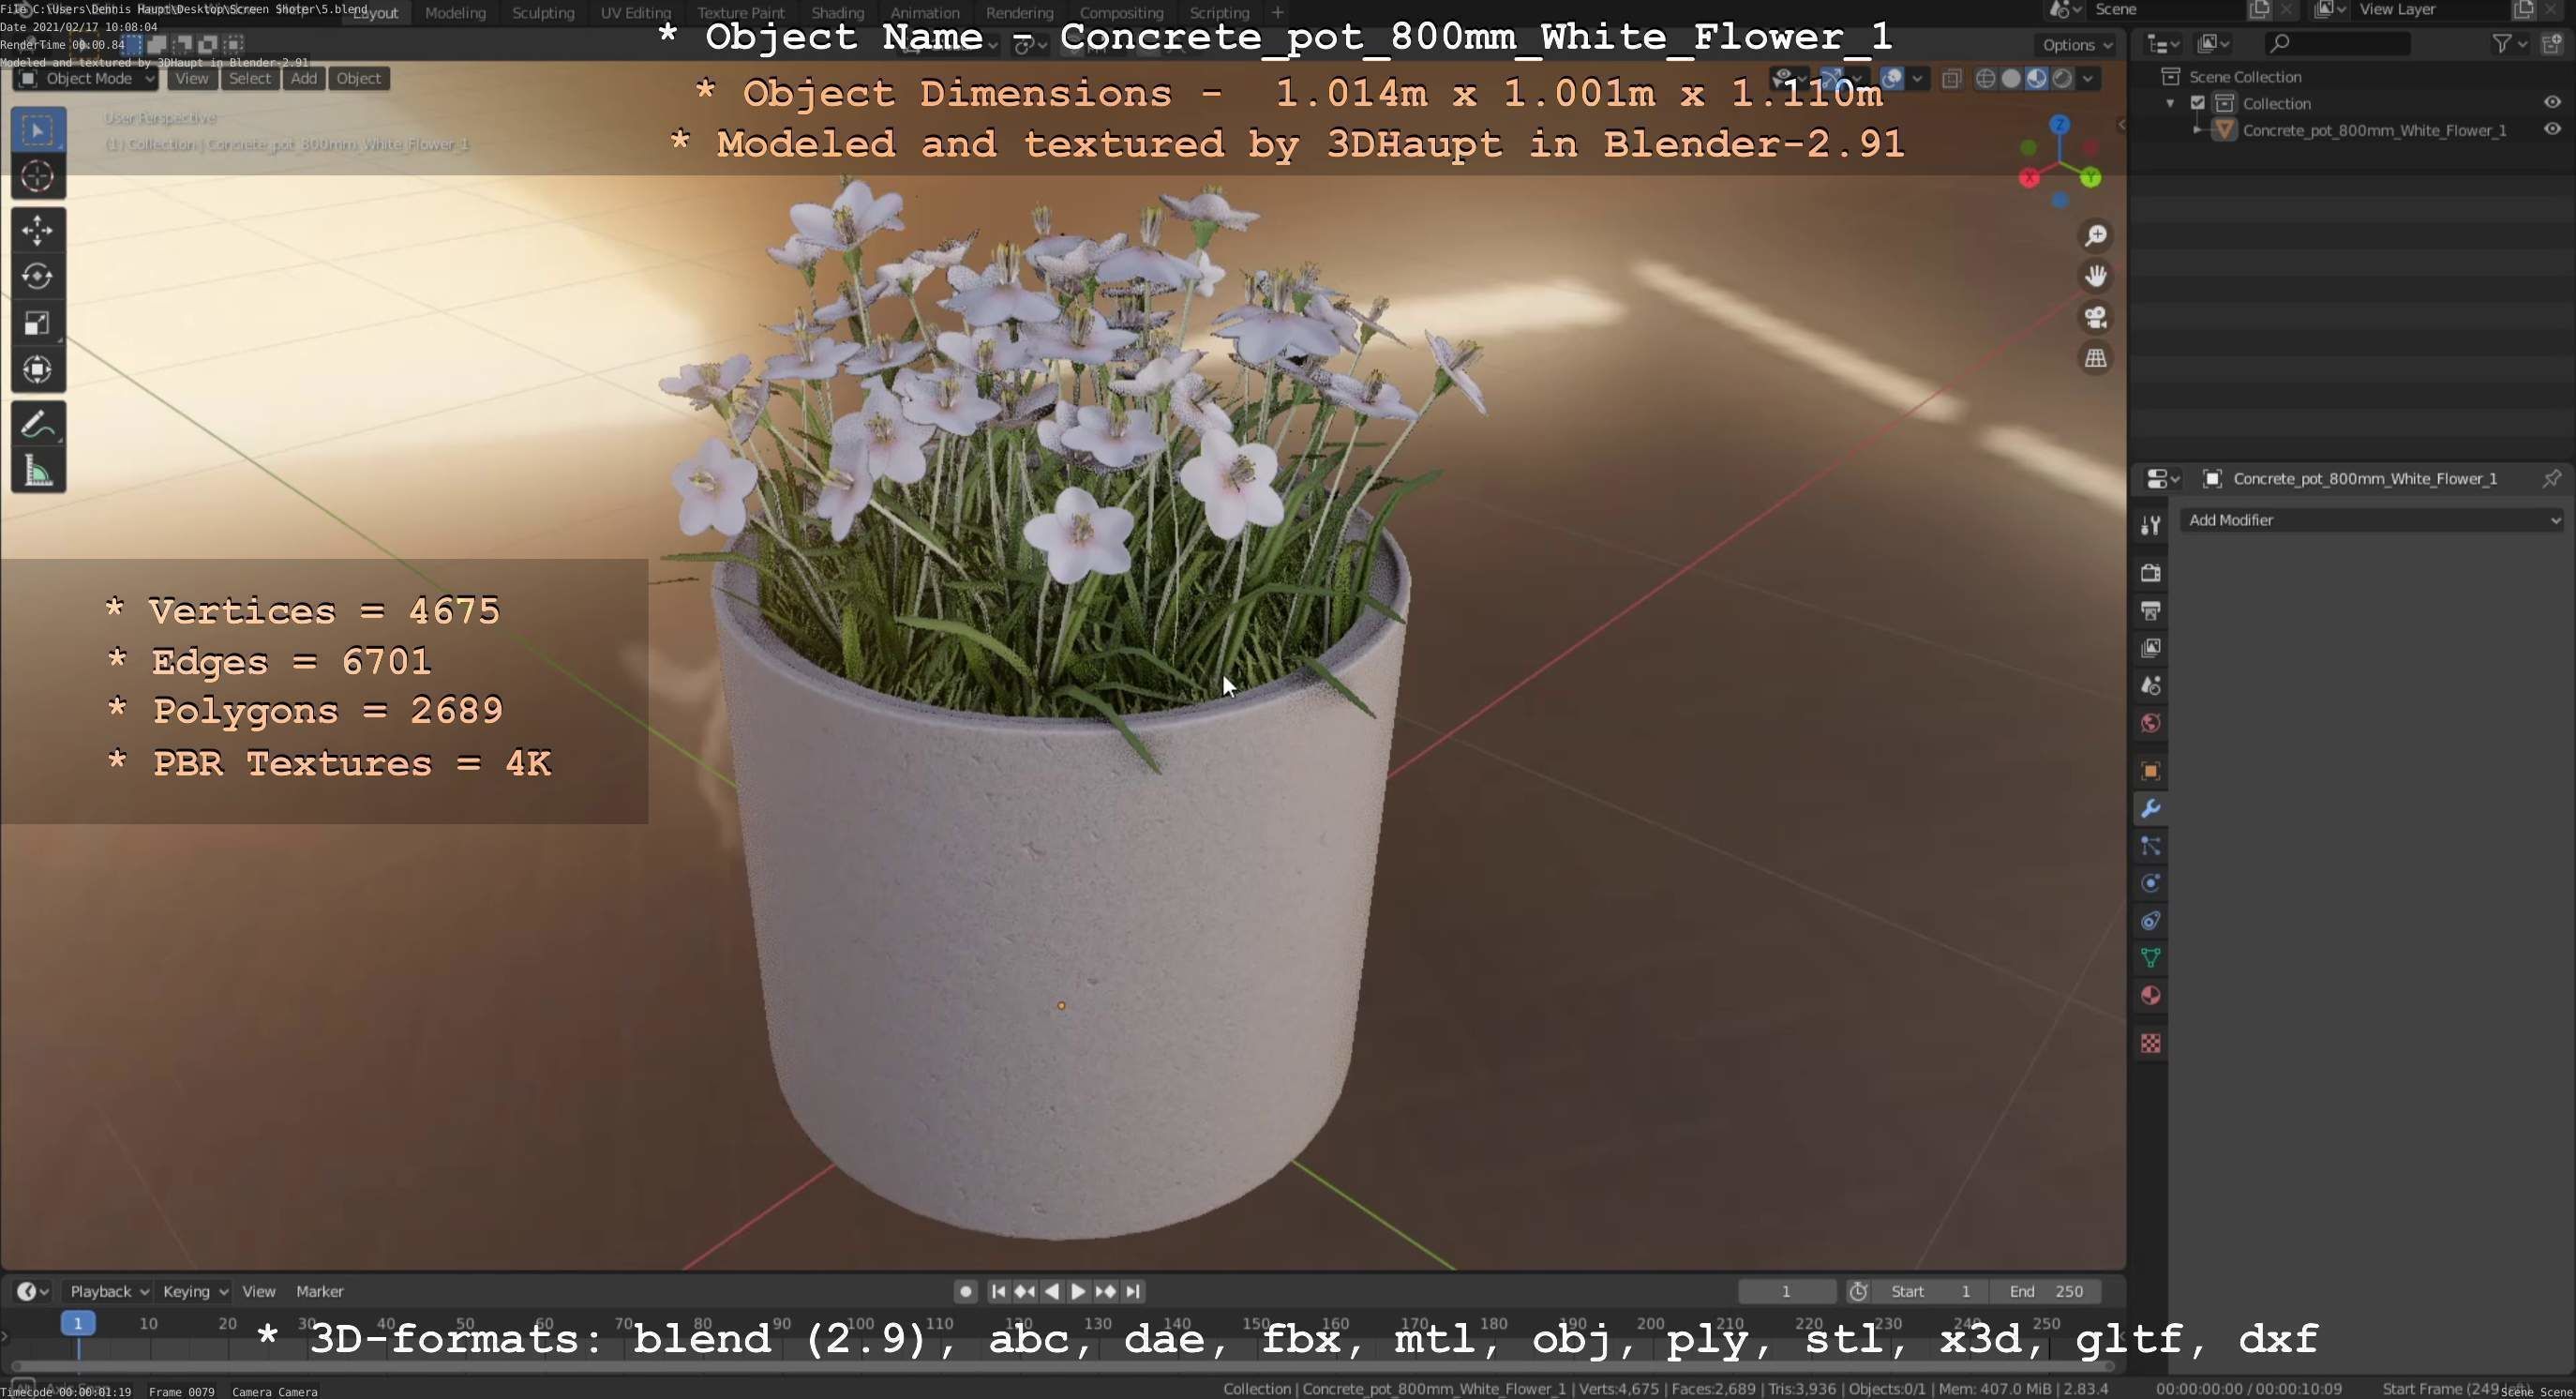Switch to Solid viewport shading

click(x=2011, y=78)
